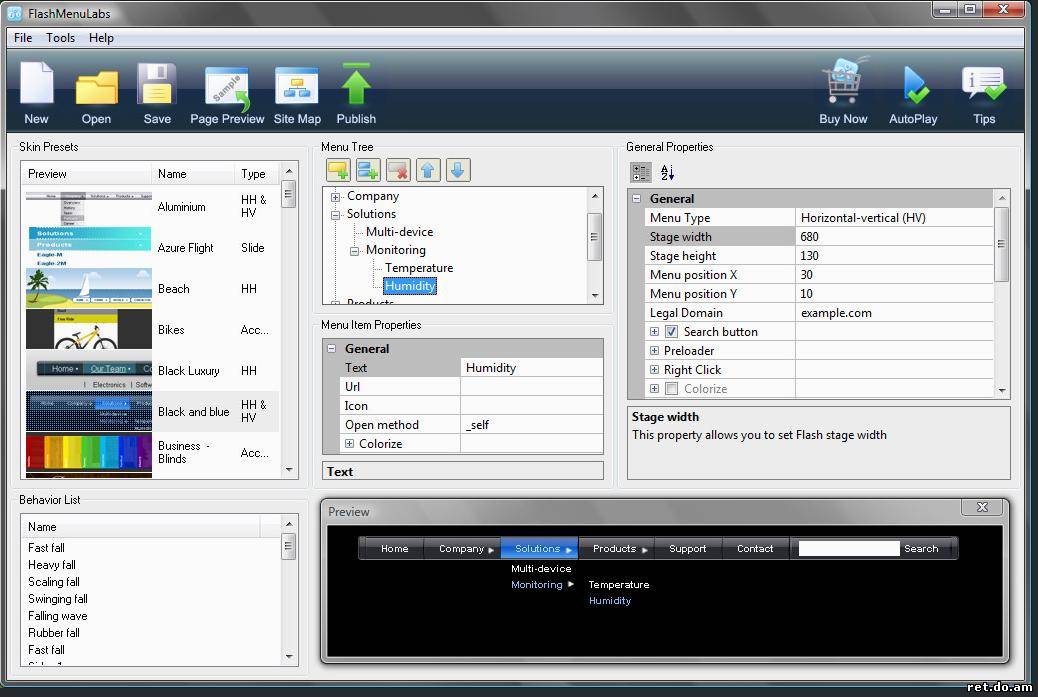
Task: Click the New file icon
Action: pyautogui.click(x=36, y=86)
